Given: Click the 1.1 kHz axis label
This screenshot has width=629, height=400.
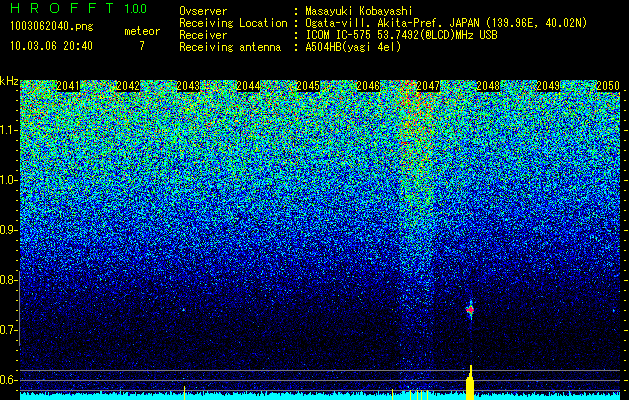Looking at the screenshot, I should 9,131.
